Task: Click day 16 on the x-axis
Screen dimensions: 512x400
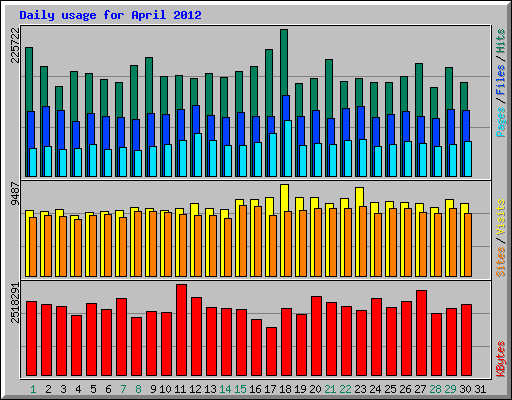Action: 255,389
